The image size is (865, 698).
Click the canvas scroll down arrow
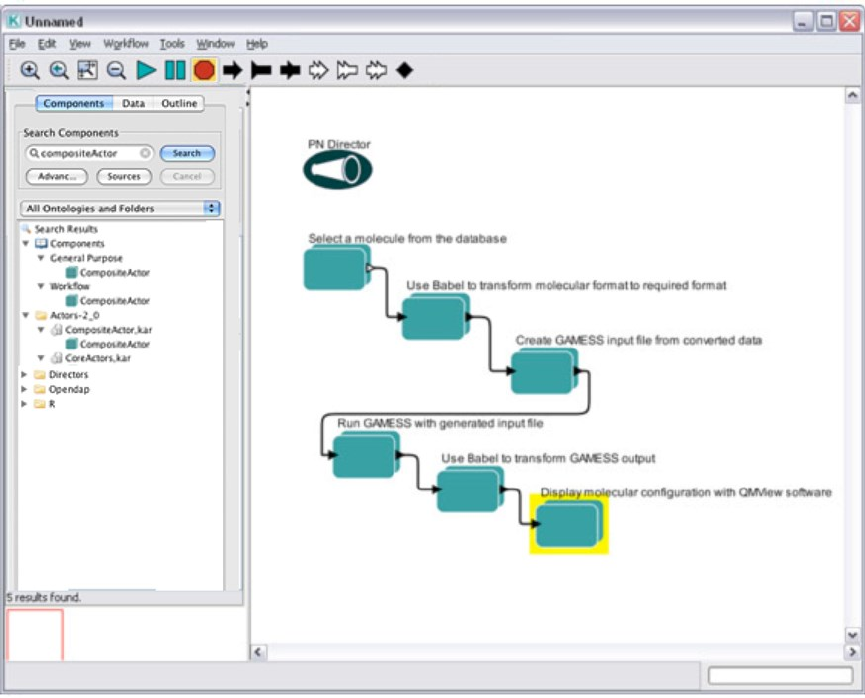point(852,635)
